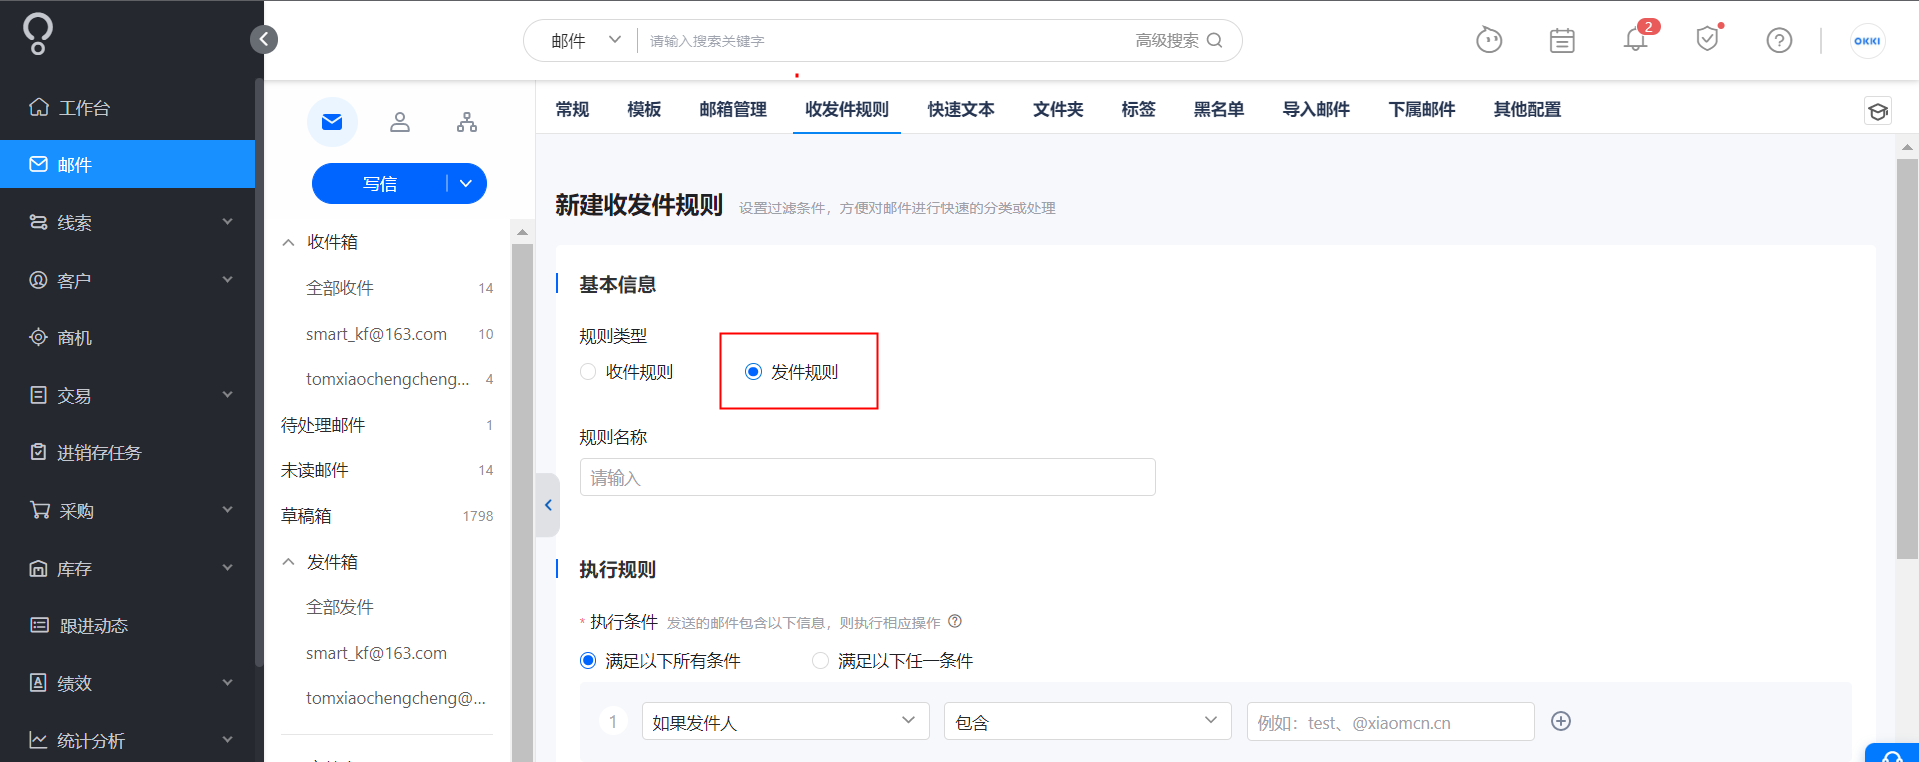Screen dimensions: 1919x762
Task: Add a condition with plus icon
Action: (1561, 721)
